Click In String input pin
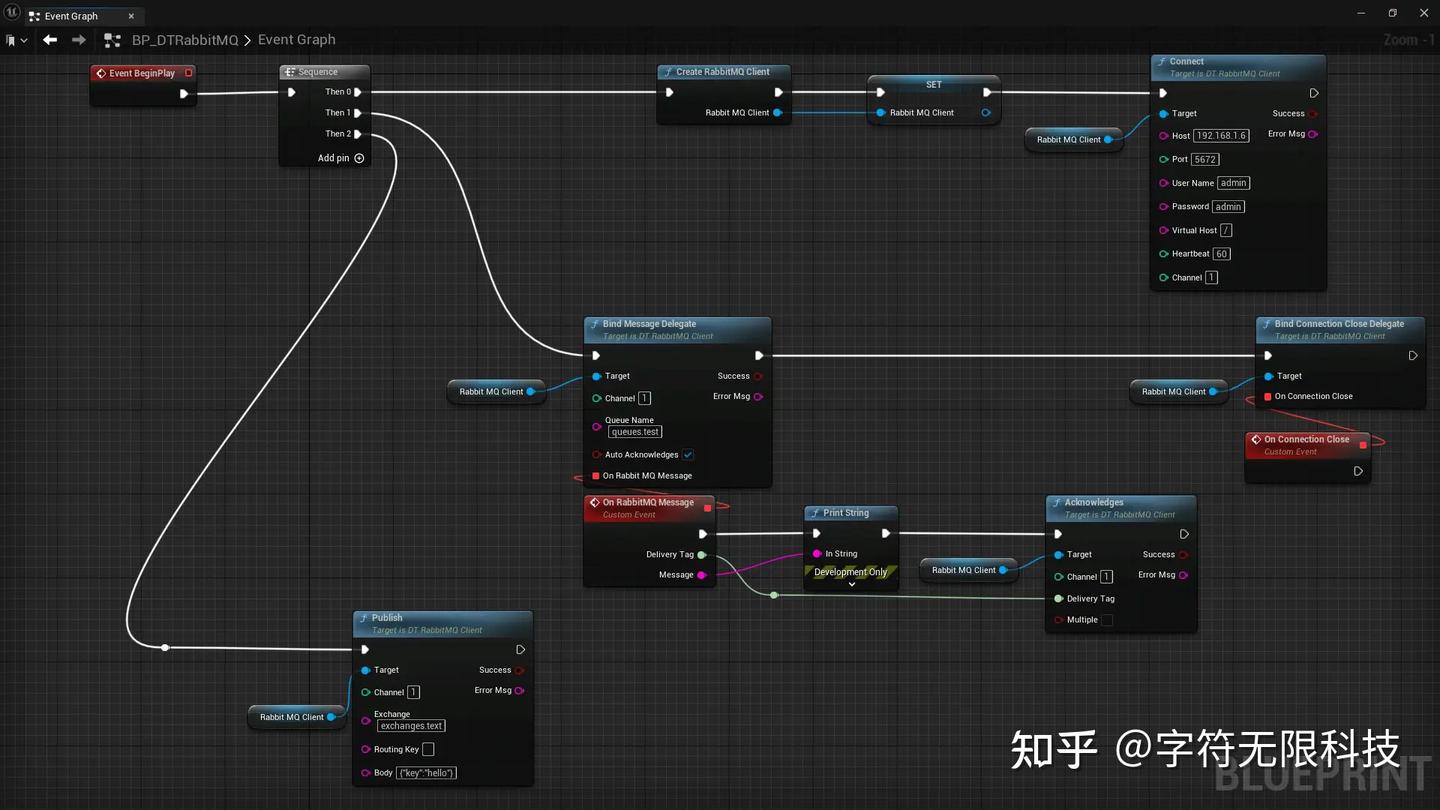 point(817,554)
